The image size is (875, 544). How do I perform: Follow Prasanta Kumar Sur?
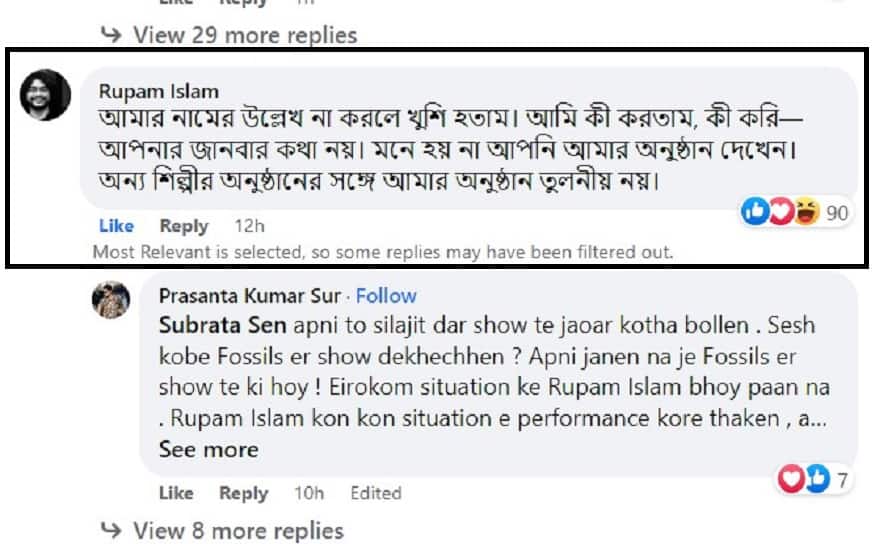pyautogui.click(x=386, y=296)
